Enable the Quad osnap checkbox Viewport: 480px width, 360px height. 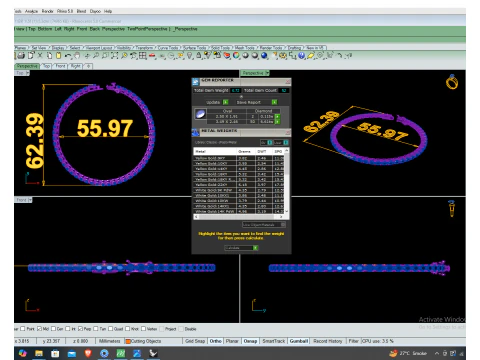coord(110,329)
